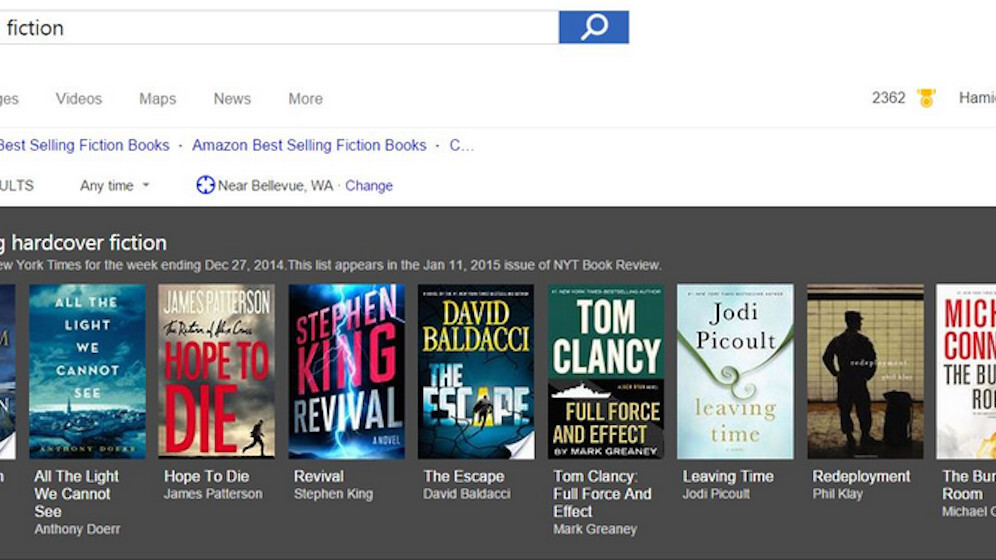Select the Leaving Time book cover
This screenshot has width=996, height=560.
point(735,371)
